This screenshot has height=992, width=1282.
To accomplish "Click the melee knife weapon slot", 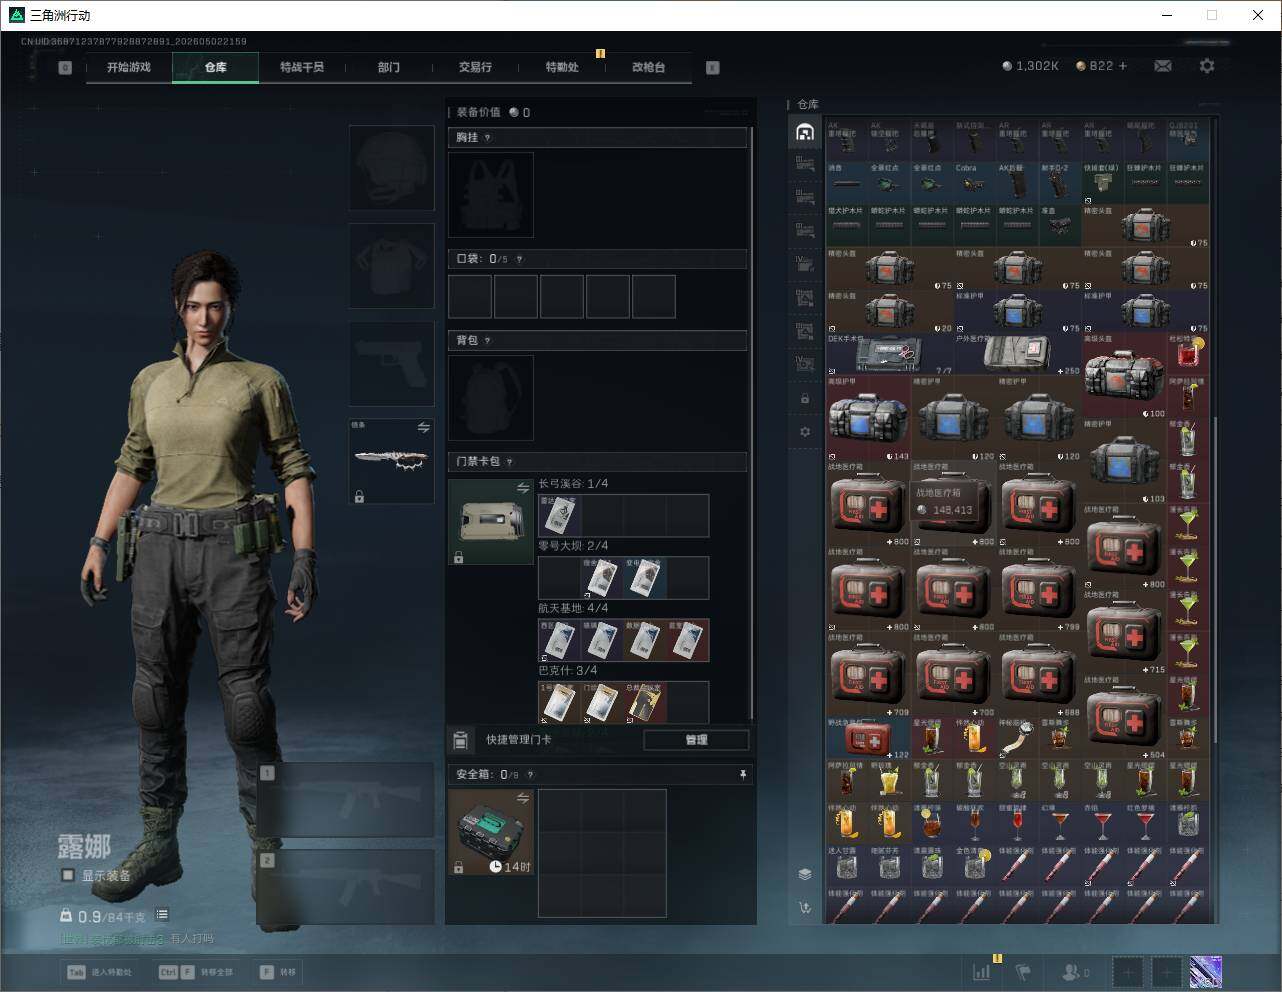I will 391,460.
